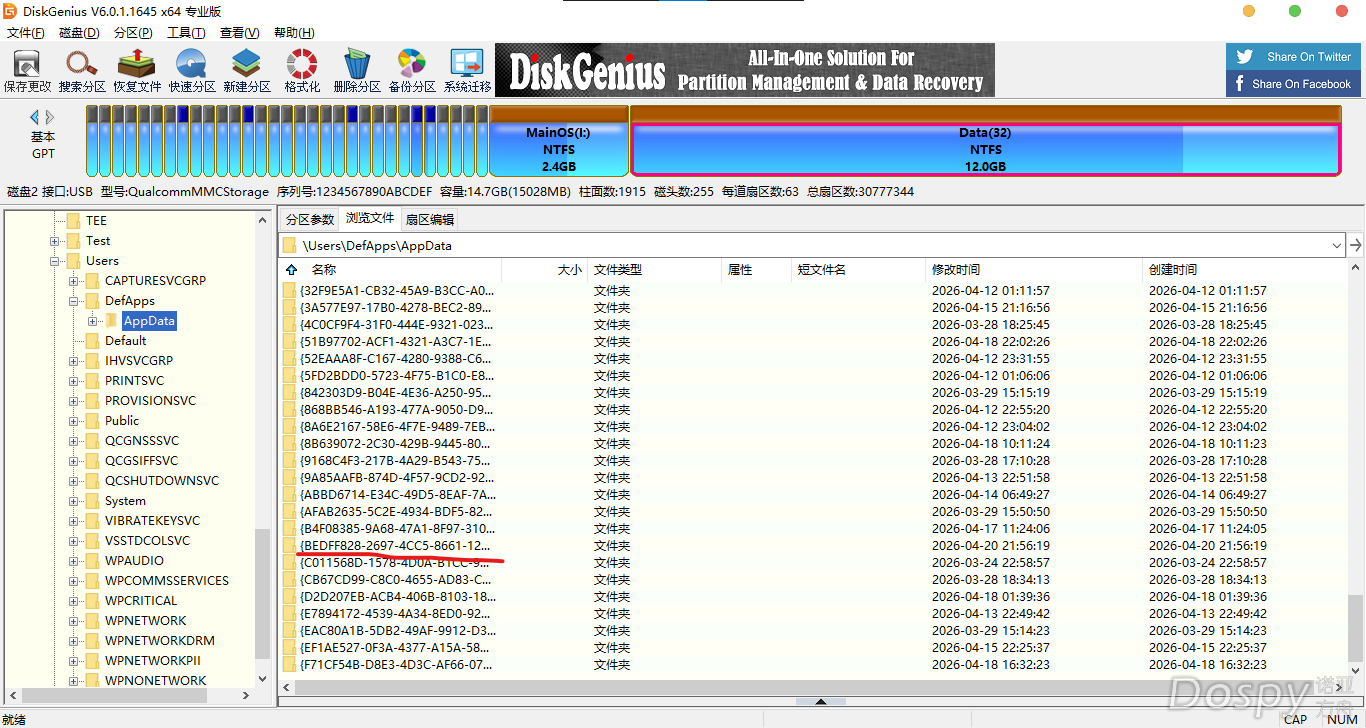
Task: Select the TEE folder in the tree
Action: point(96,221)
